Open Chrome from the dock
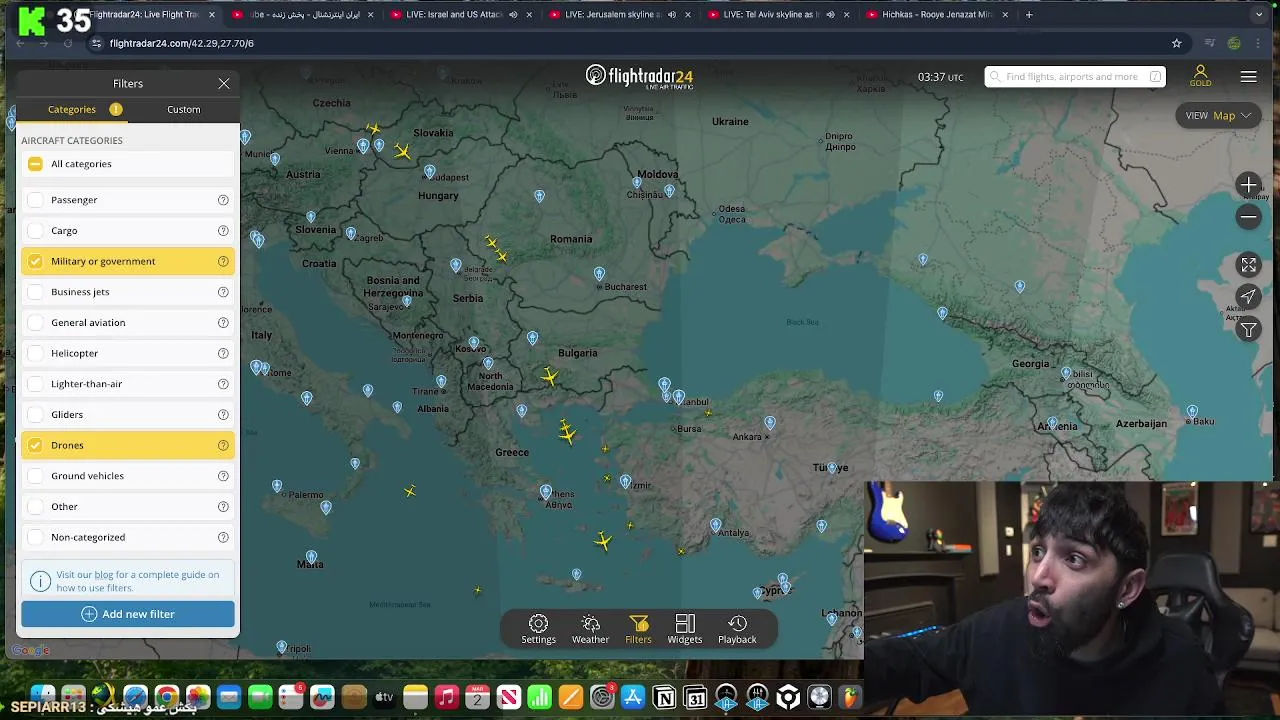The height and width of the screenshot is (720, 1280). coord(167,697)
